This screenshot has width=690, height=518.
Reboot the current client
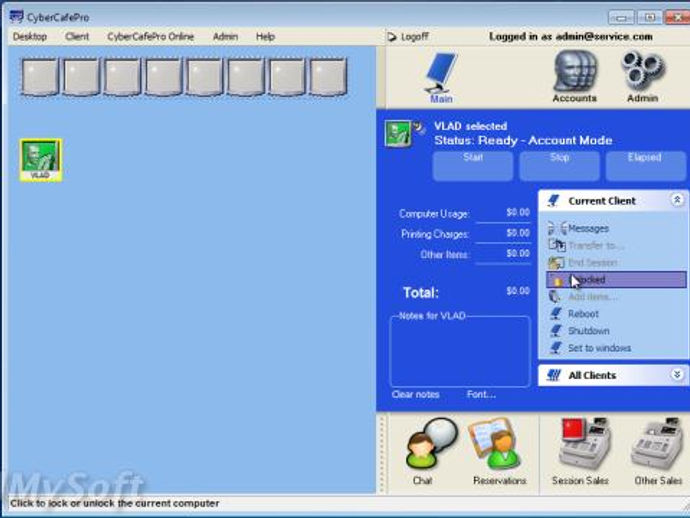583,314
